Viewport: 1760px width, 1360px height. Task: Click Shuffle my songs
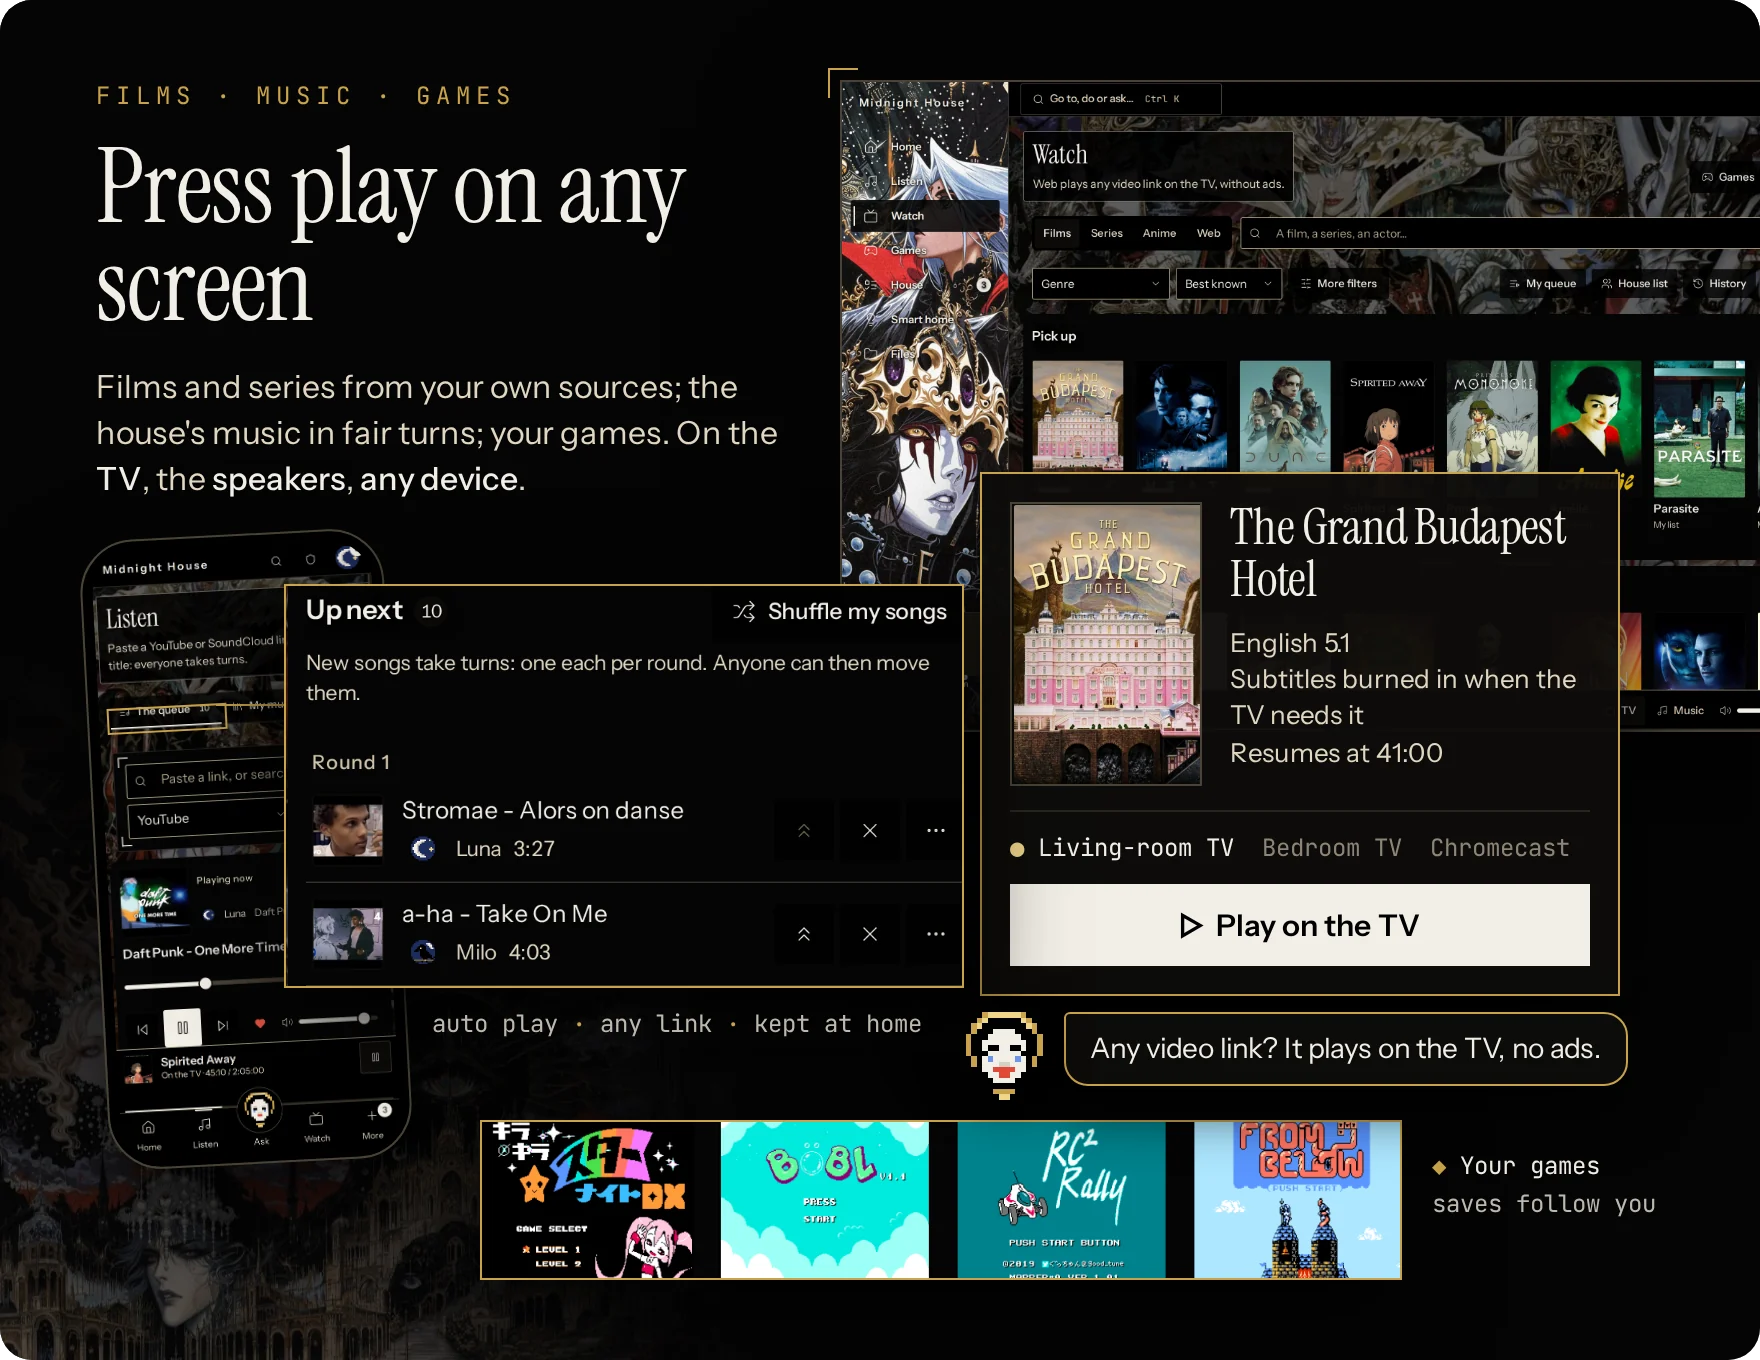click(840, 611)
